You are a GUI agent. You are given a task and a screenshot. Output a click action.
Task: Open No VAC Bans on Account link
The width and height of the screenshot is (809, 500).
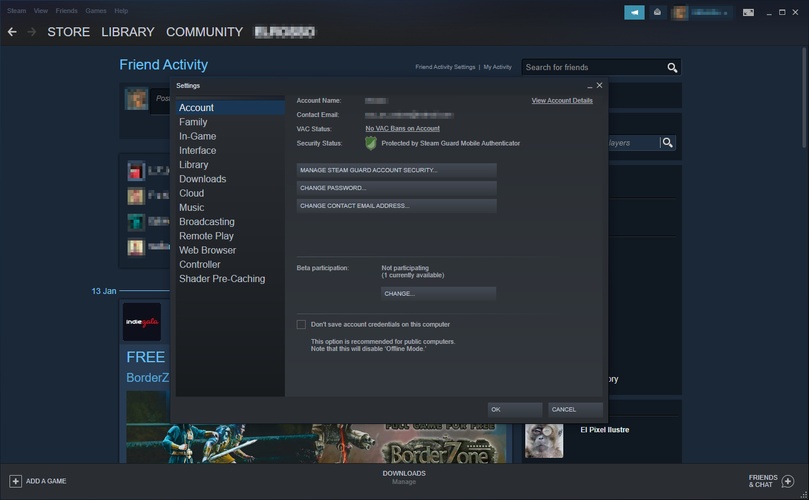(x=402, y=128)
